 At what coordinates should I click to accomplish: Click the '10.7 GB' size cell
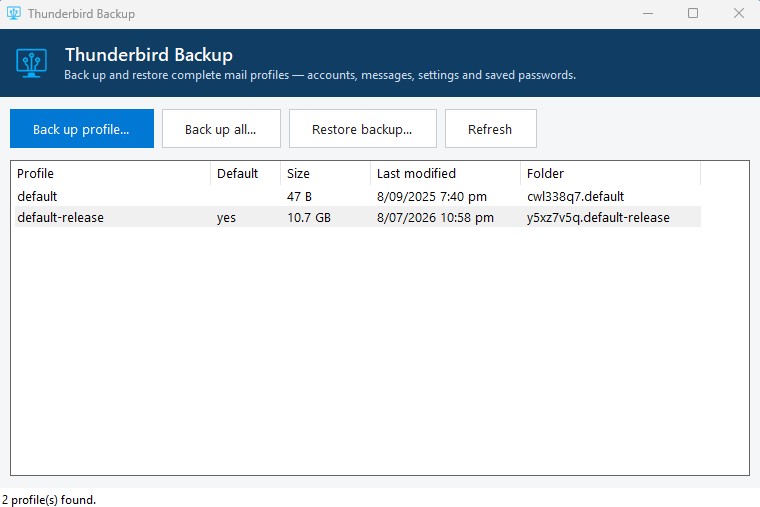click(309, 218)
